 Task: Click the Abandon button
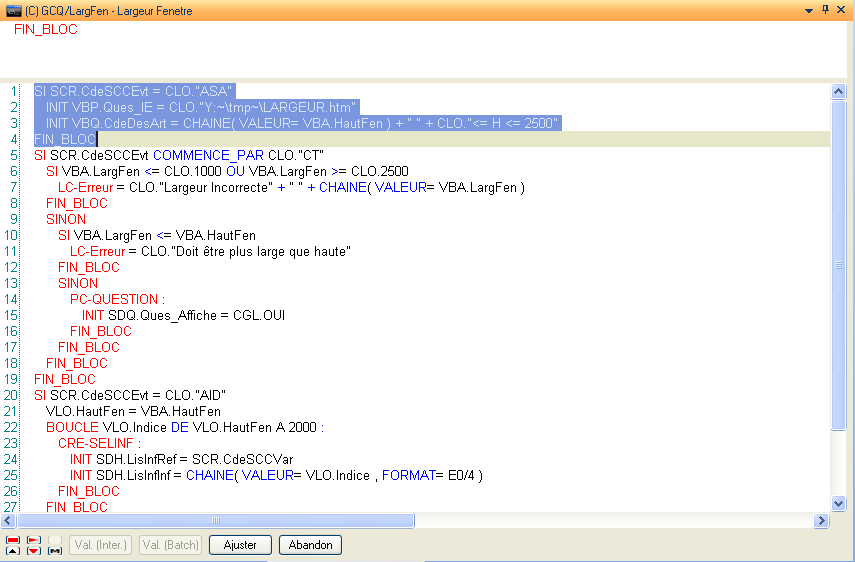tap(310, 545)
